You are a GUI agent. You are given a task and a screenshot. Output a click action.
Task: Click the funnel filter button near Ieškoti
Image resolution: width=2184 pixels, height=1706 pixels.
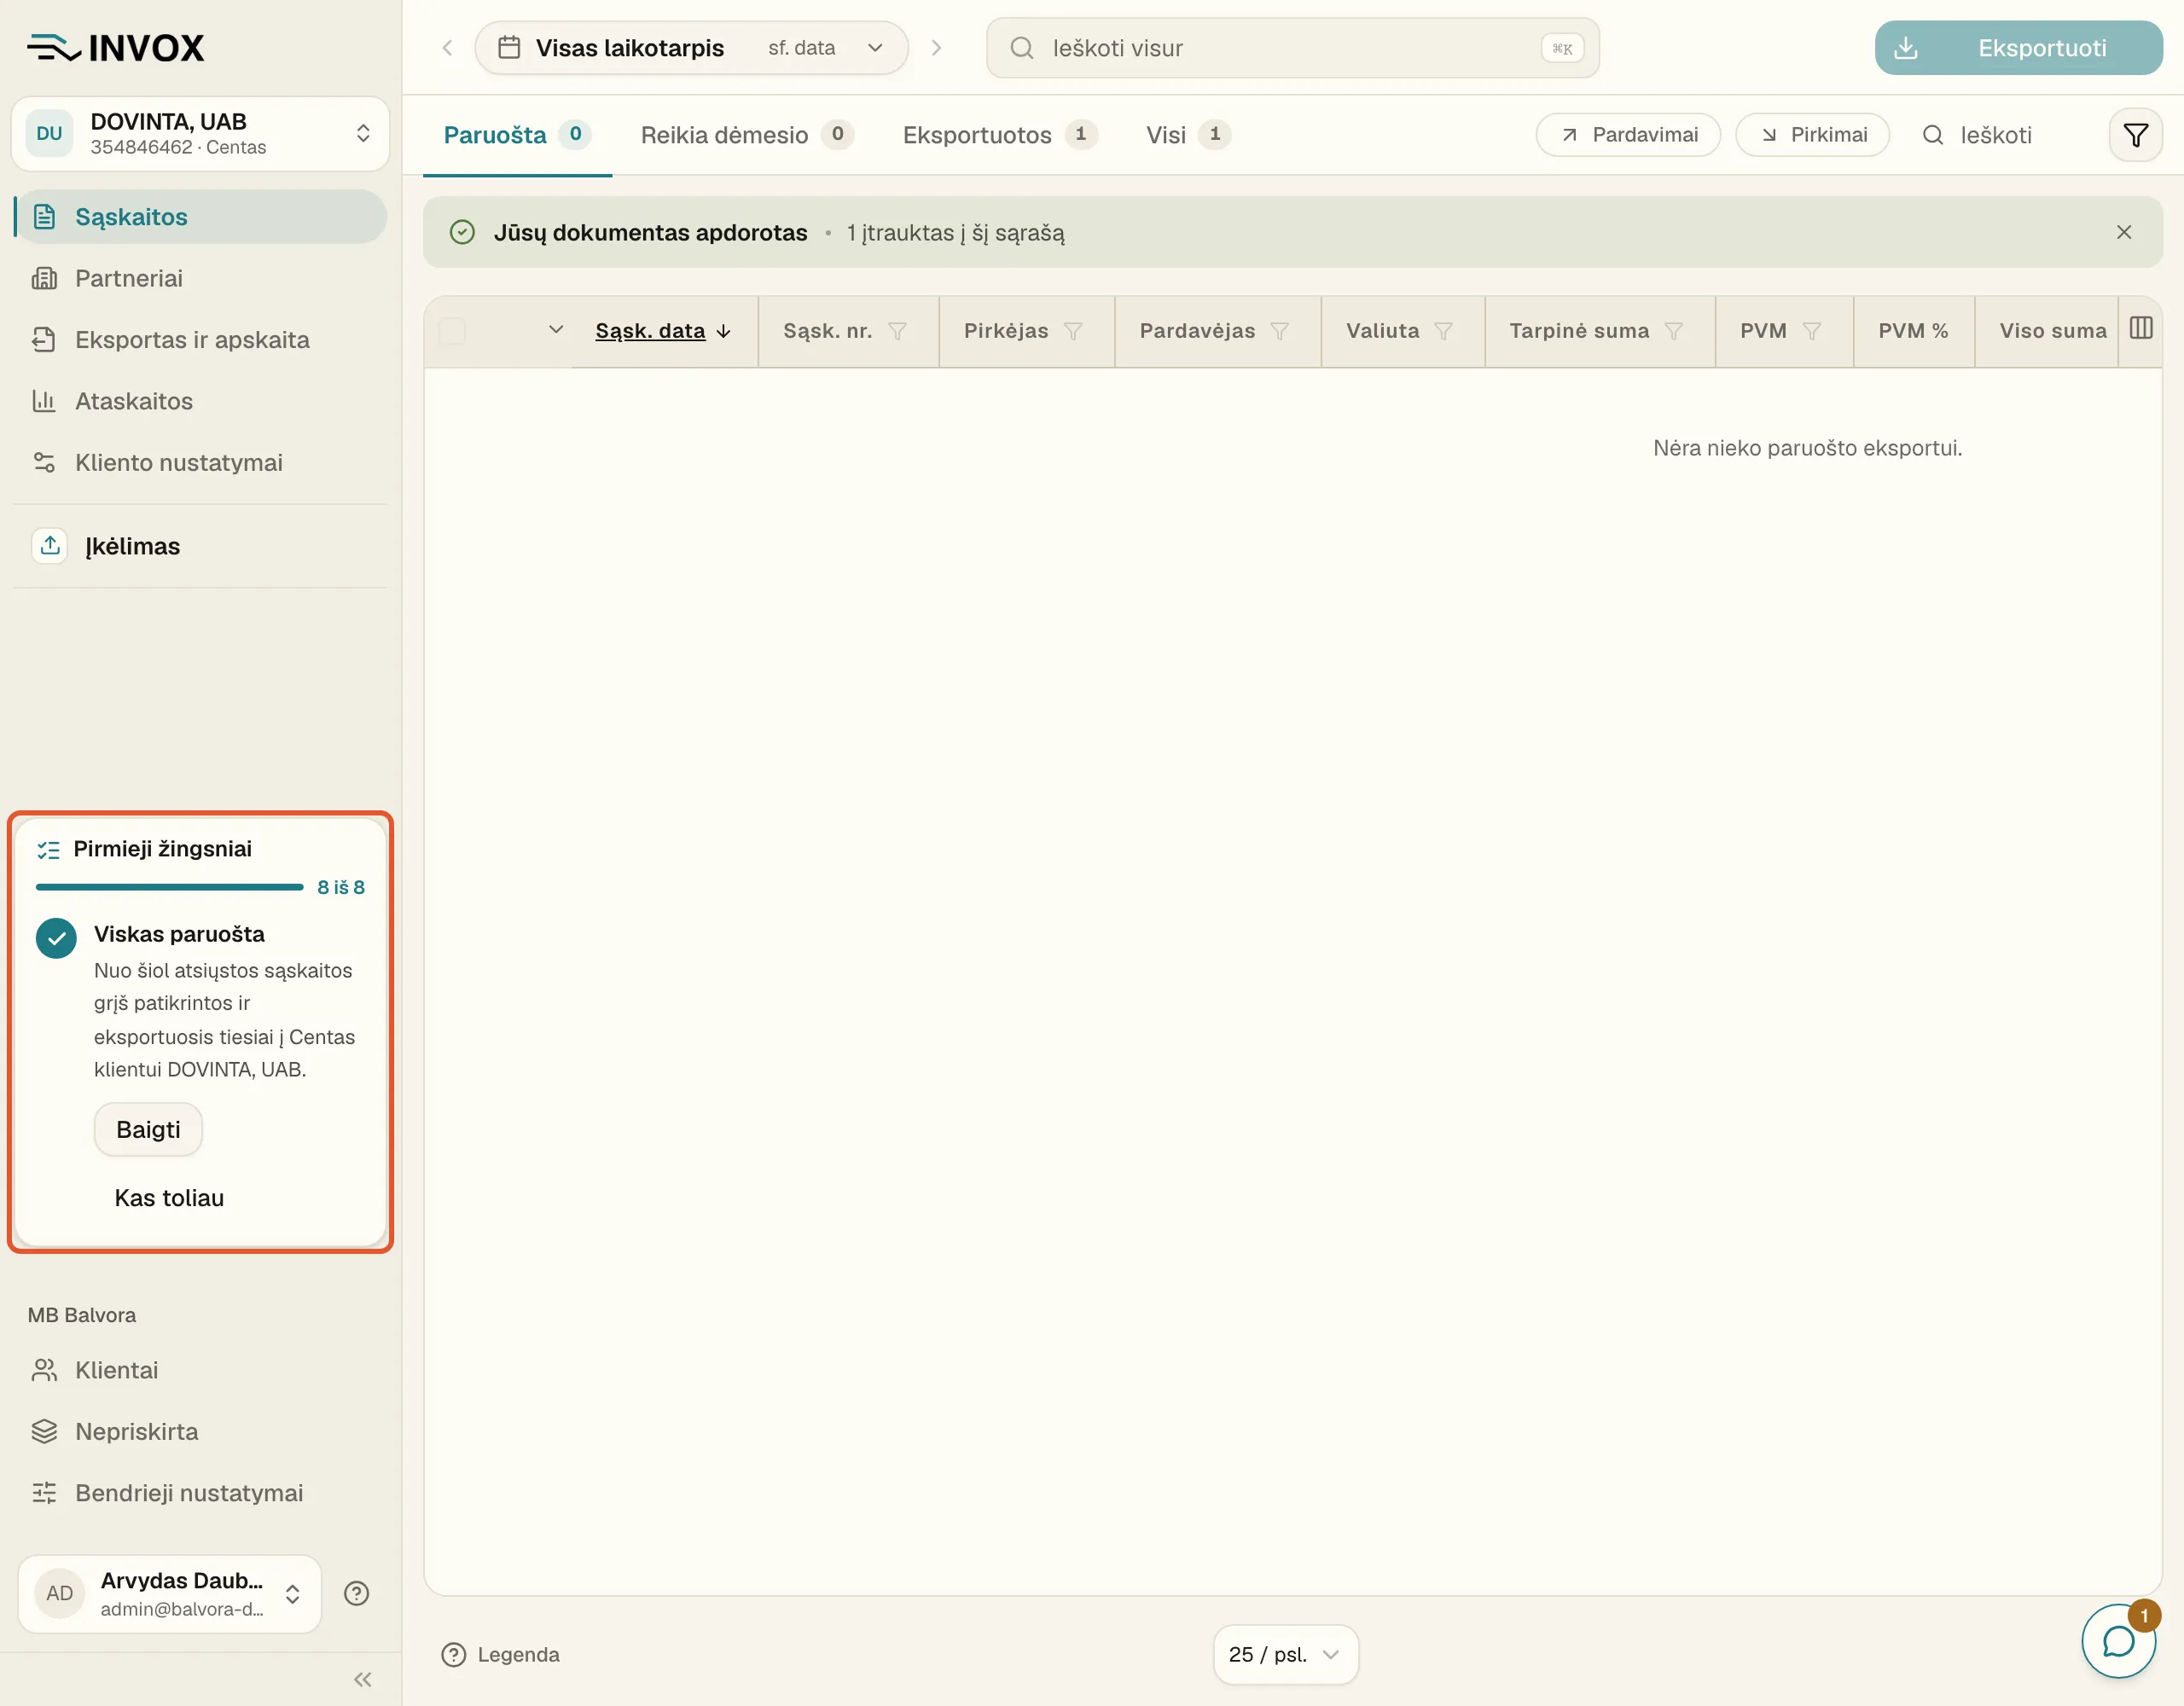(x=2135, y=135)
